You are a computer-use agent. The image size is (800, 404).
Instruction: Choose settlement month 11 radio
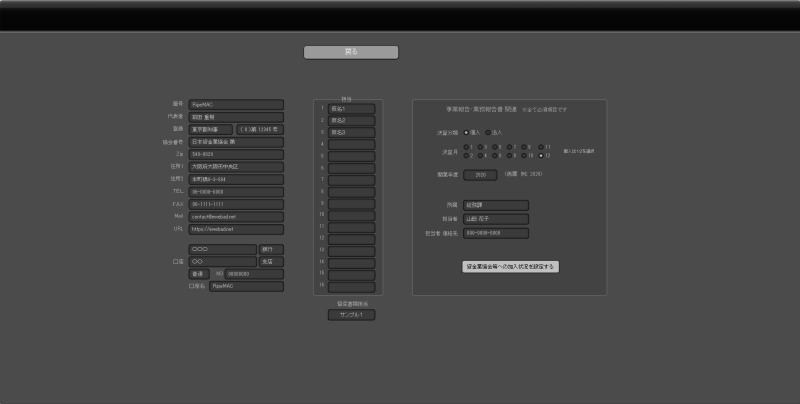(x=541, y=147)
